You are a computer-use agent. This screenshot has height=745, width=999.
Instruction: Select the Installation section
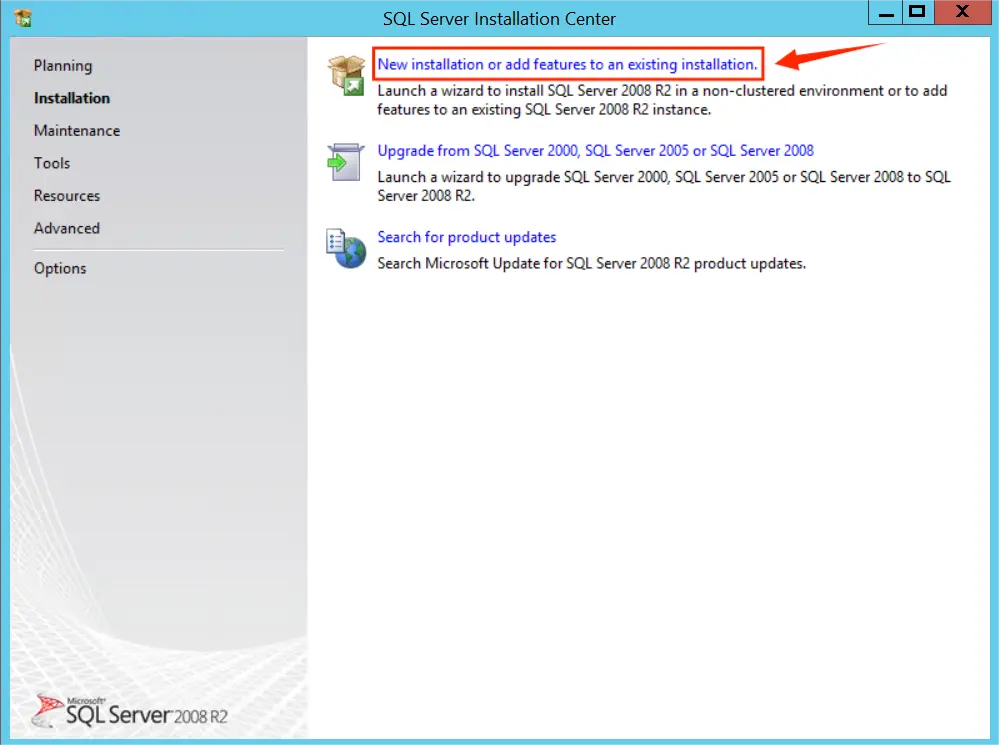coord(71,98)
